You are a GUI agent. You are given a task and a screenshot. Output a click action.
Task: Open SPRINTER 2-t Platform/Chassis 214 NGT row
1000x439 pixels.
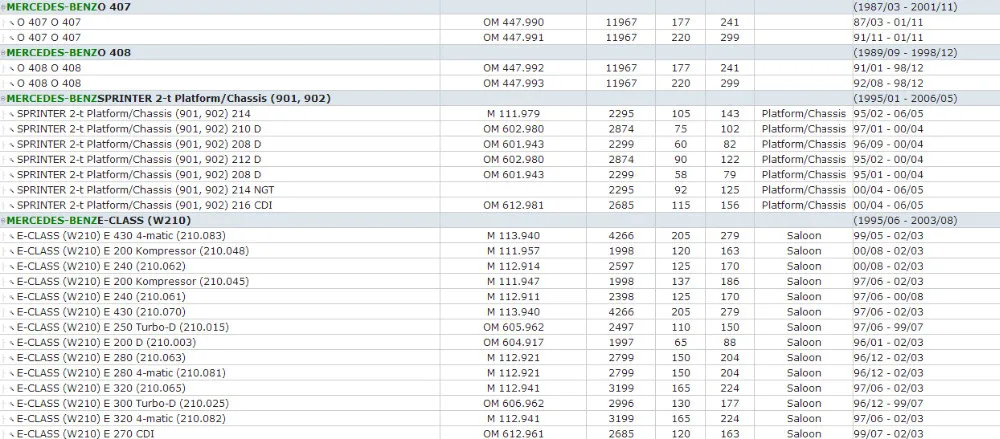tap(500, 190)
